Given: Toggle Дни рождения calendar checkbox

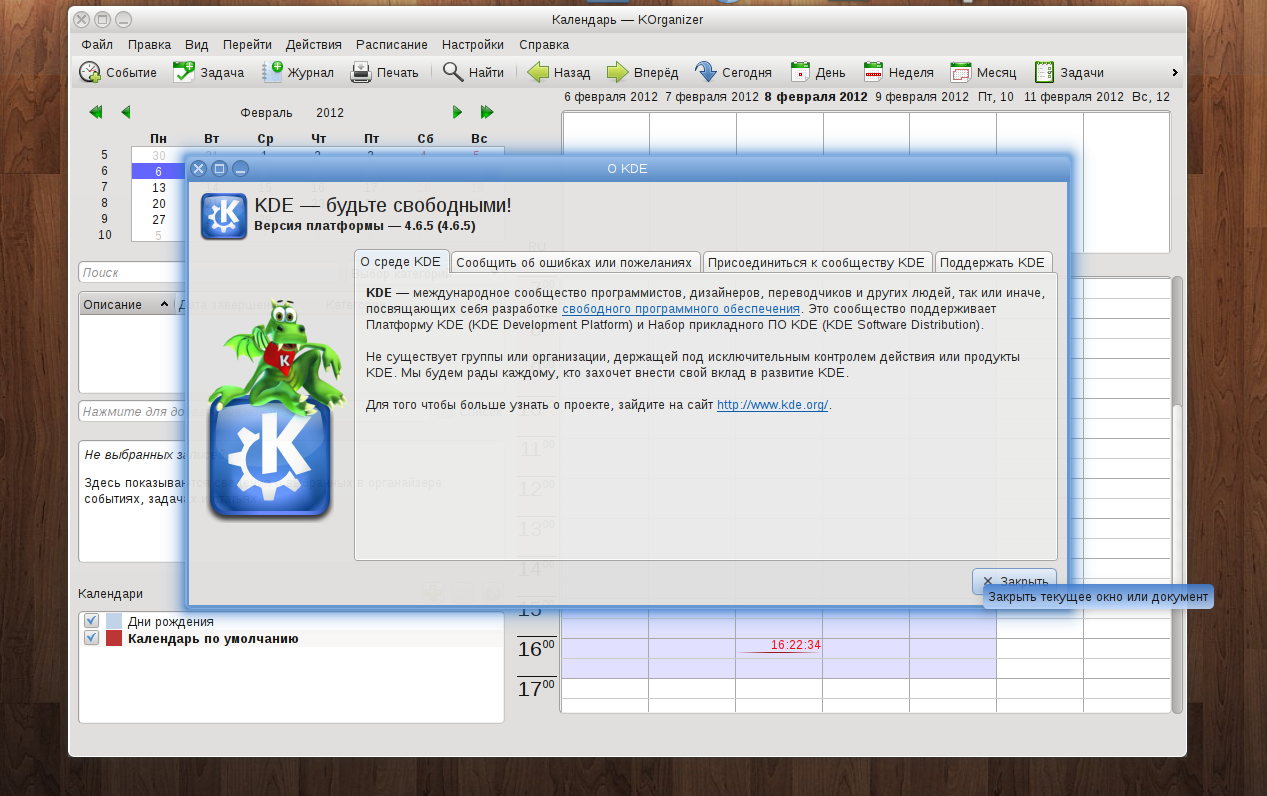Looking at the screenshot, I should point(92,621).
